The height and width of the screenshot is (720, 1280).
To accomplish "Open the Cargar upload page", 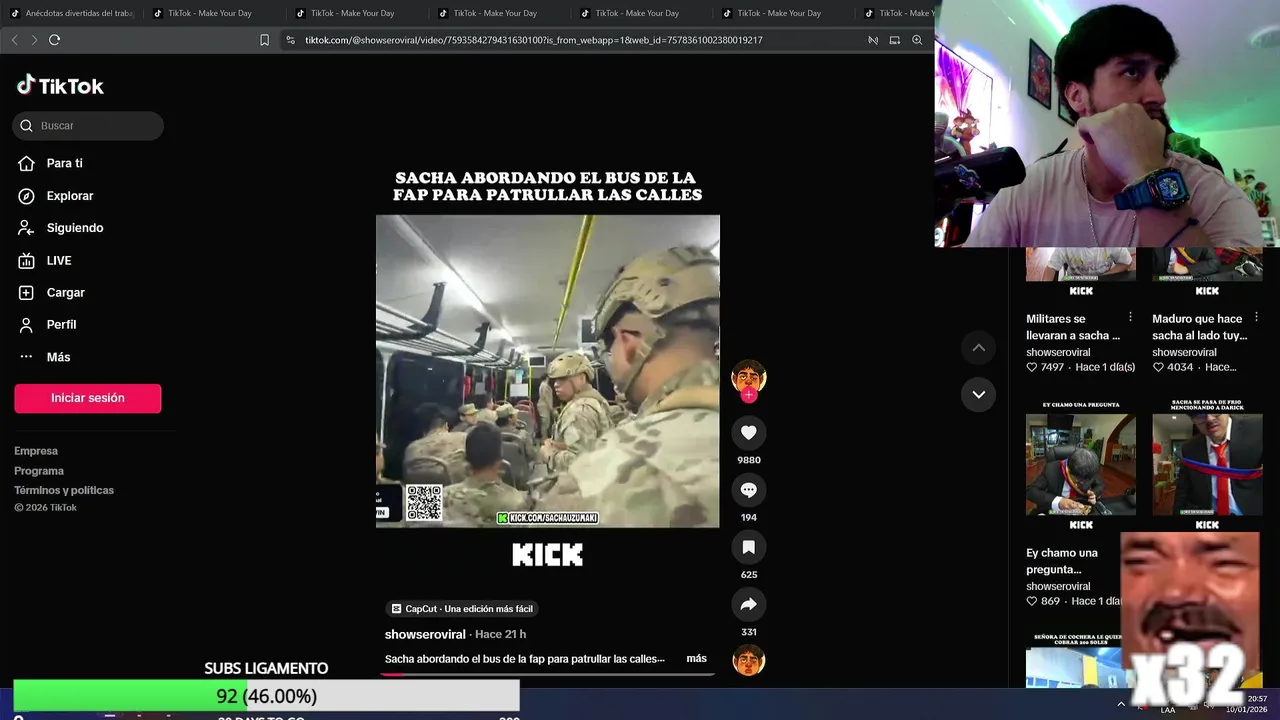I will [65, 292].
